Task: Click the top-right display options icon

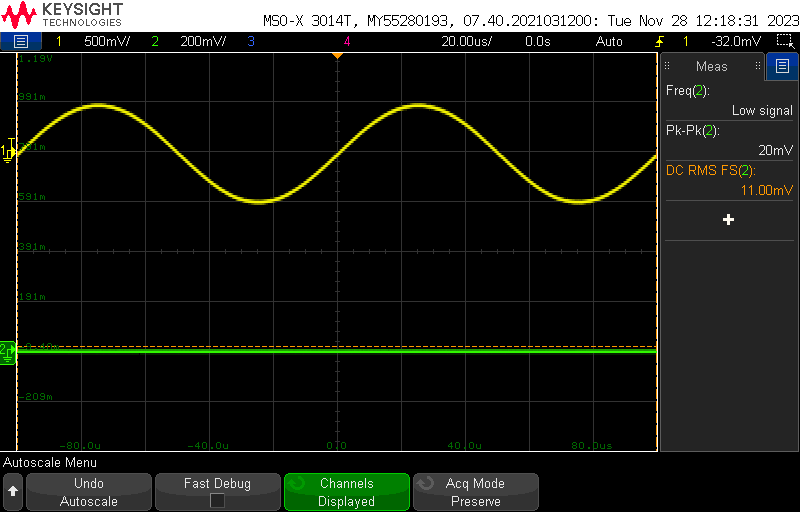Action: pos(784,41)
